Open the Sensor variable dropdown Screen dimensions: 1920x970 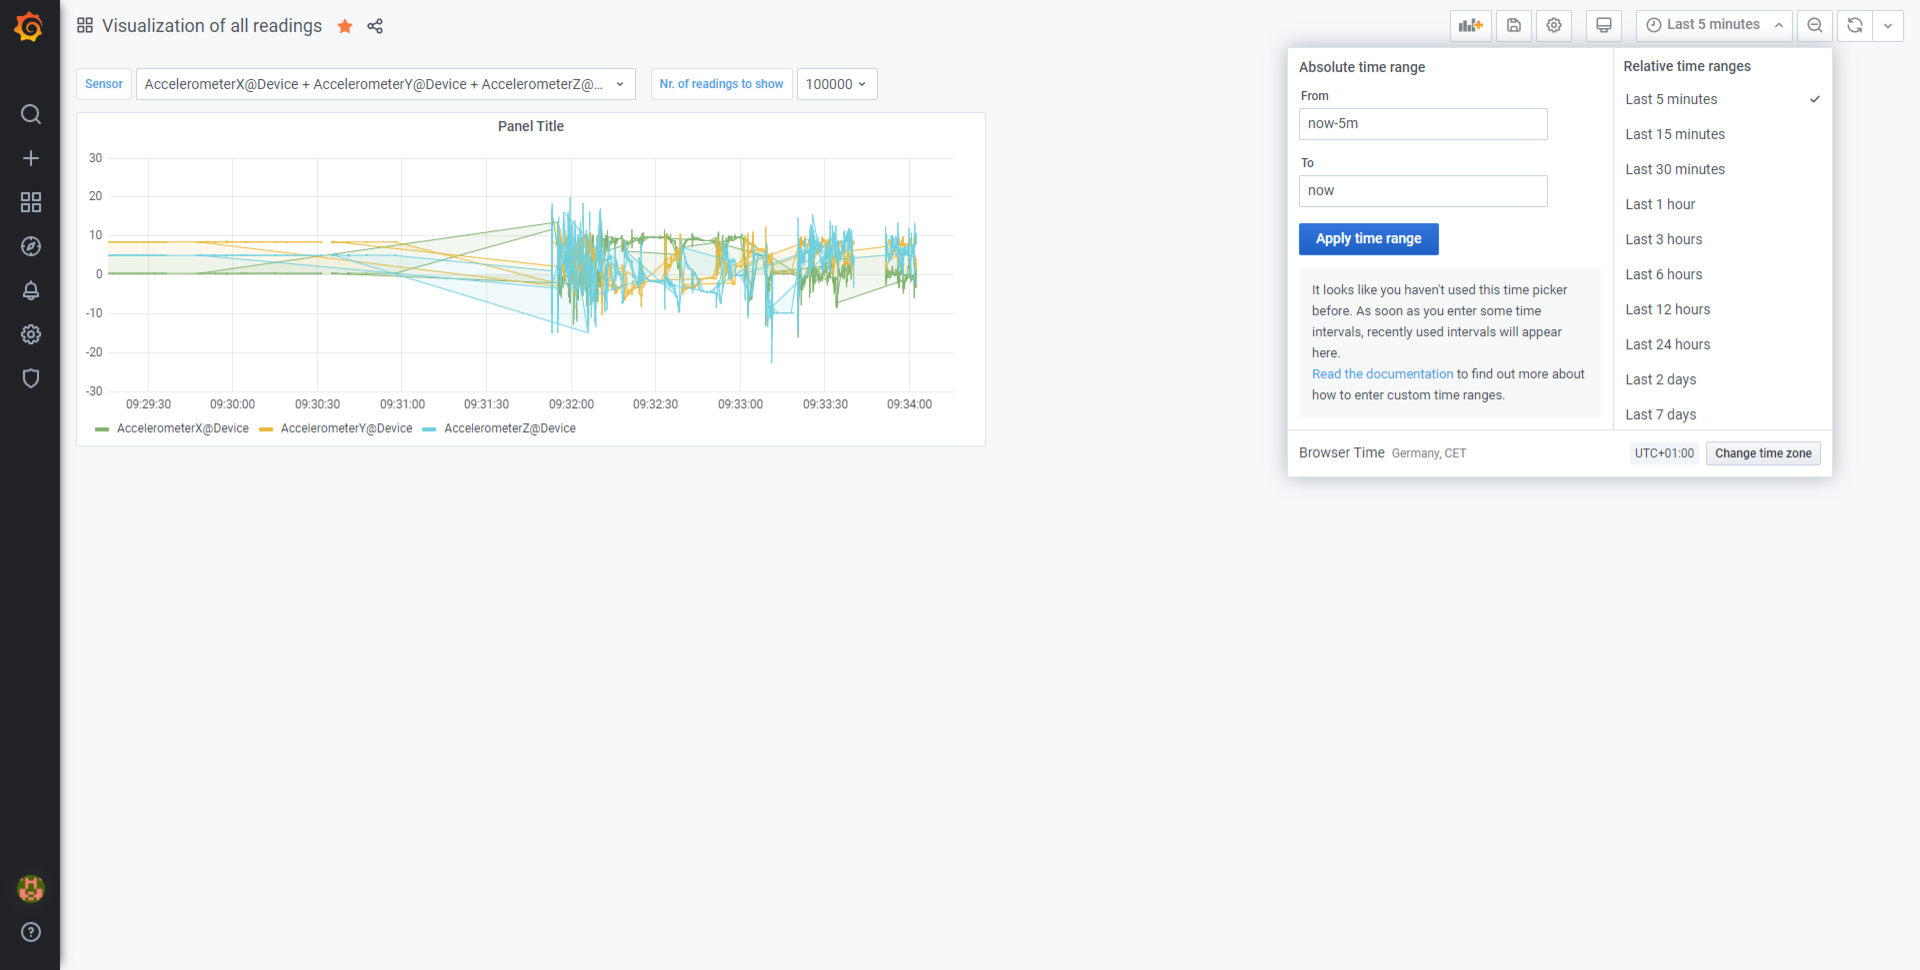click(386, 84)
